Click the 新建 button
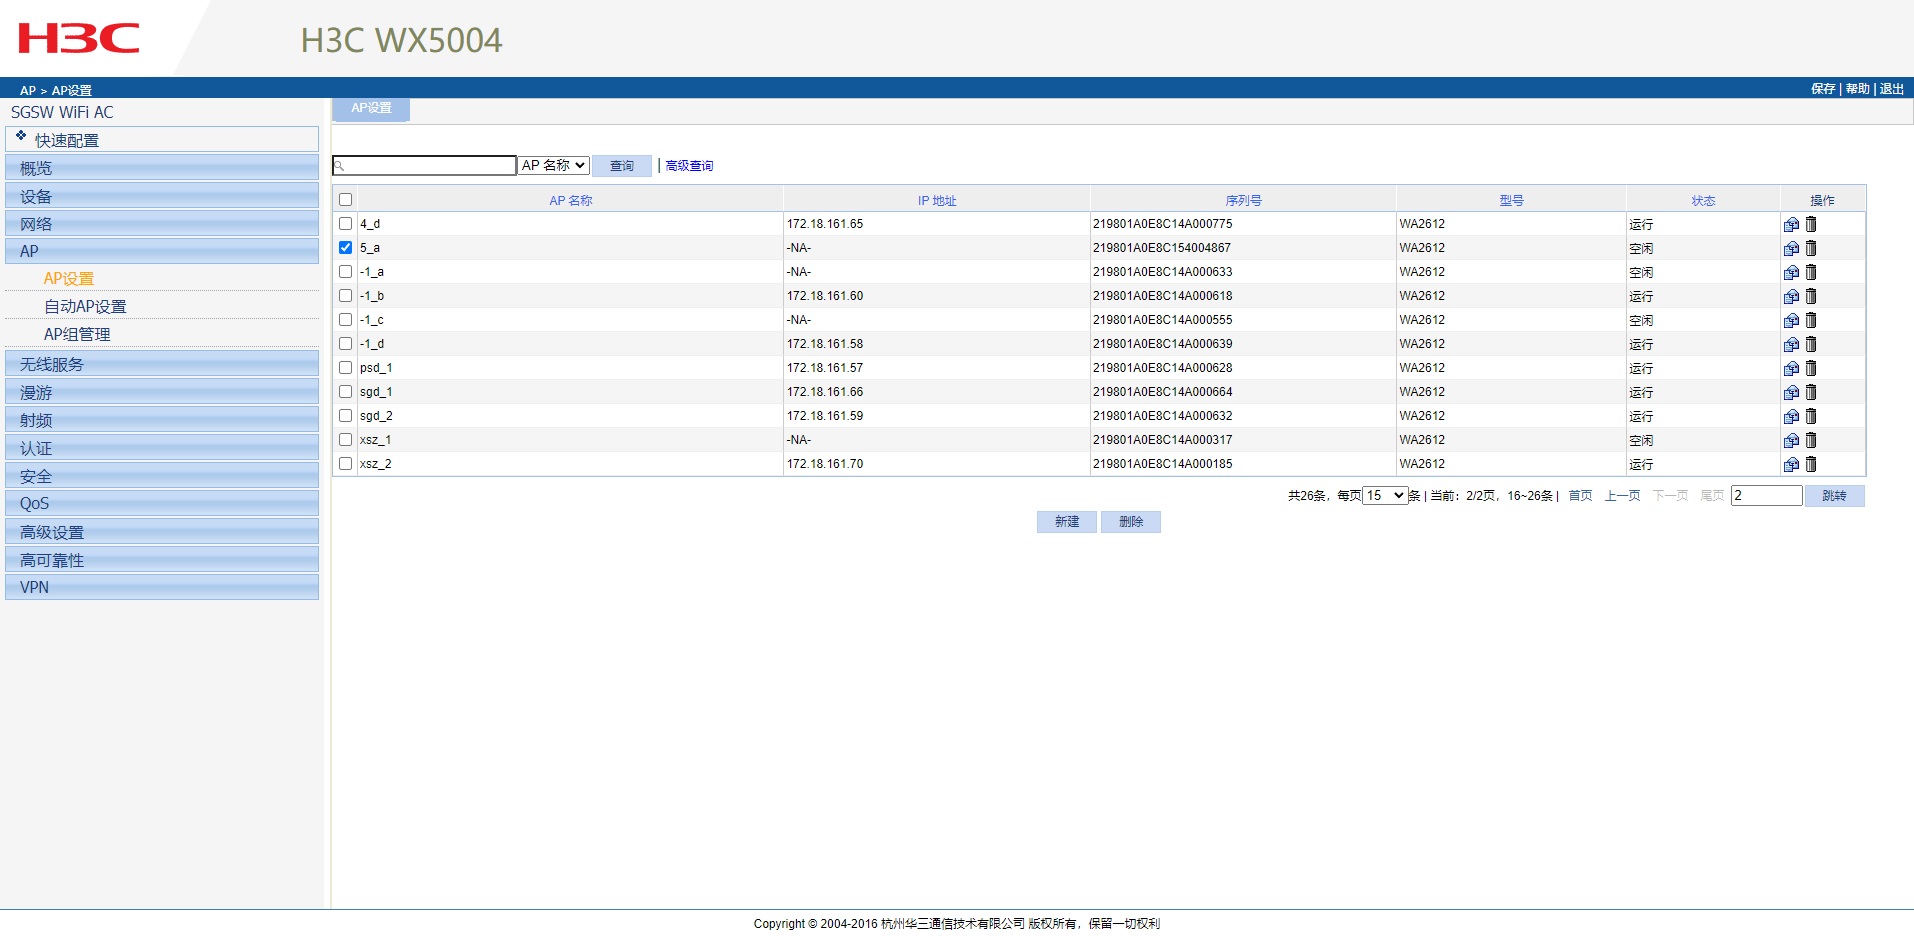The height and width of the screenshot is (936, 1914). 1067,522
